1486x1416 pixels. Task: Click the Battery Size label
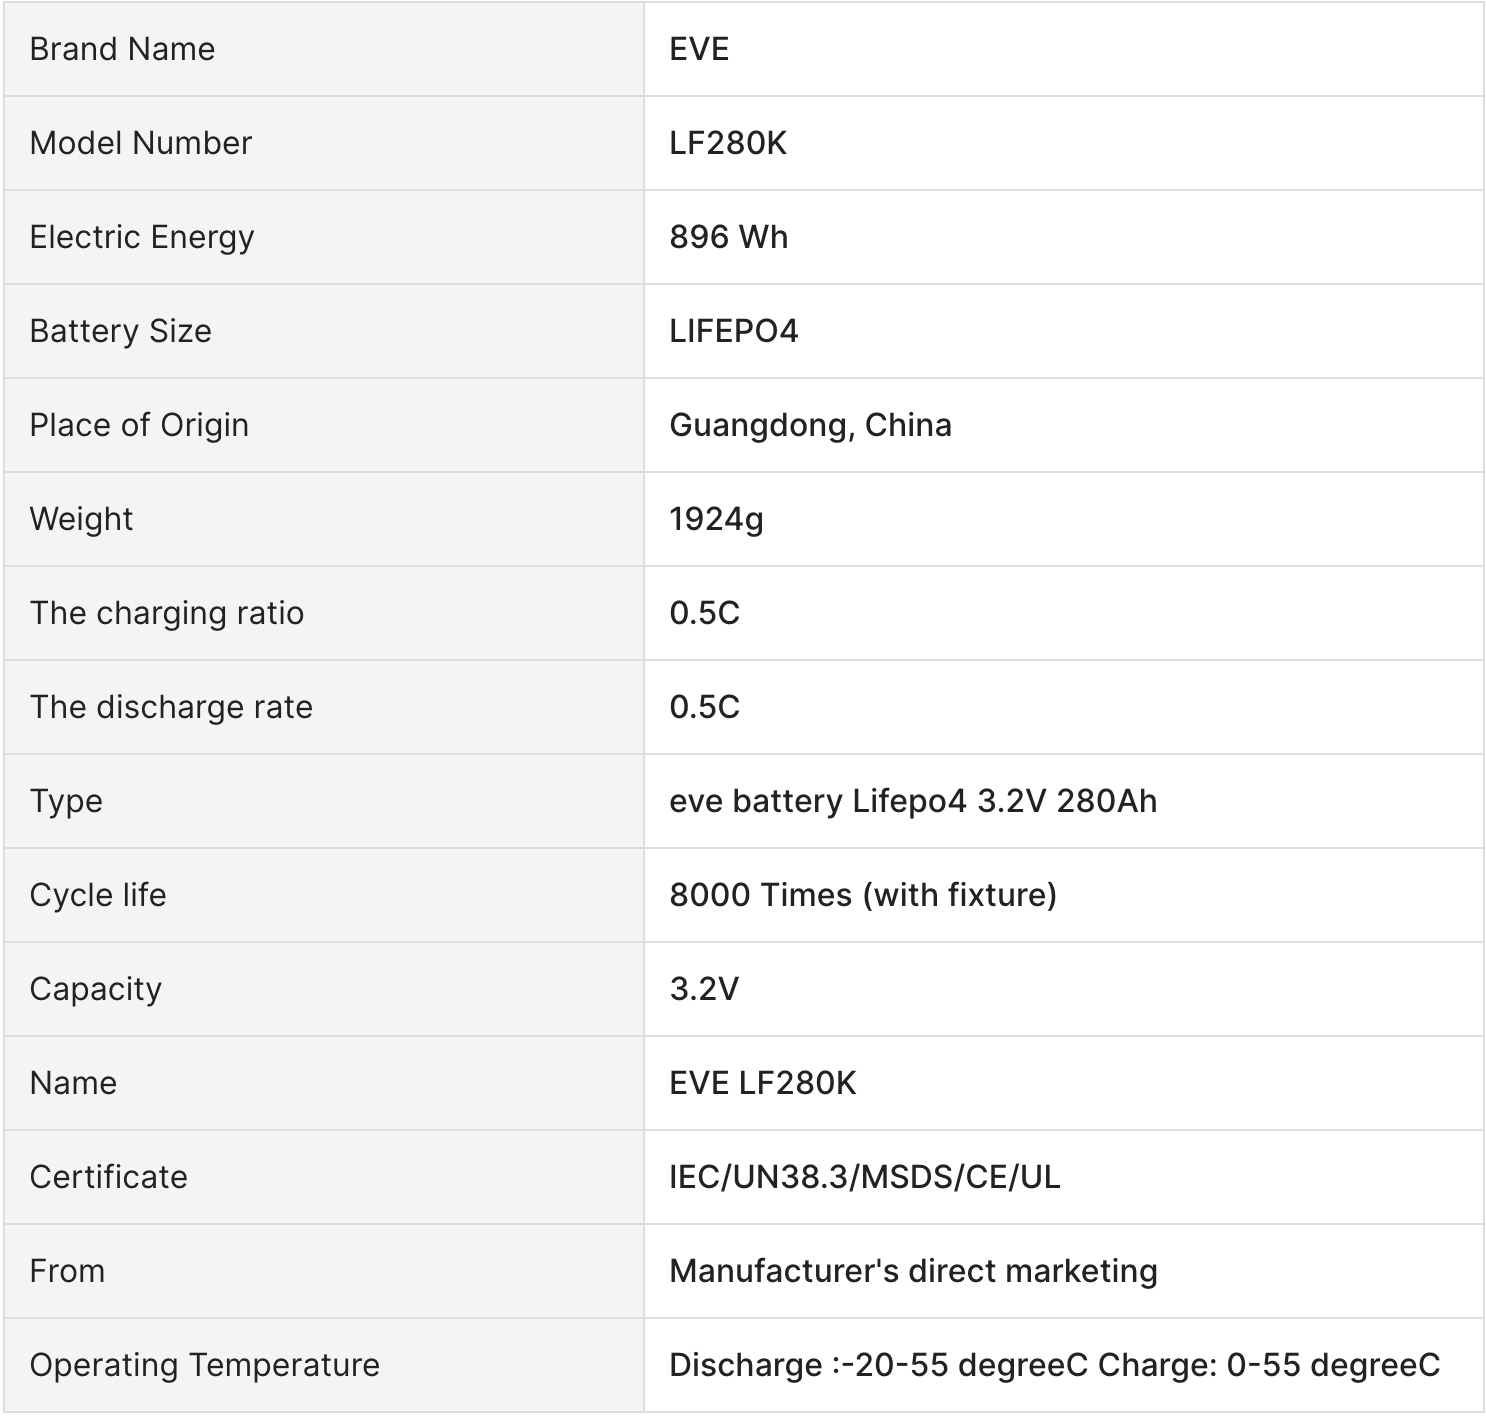tap(121, 331)
